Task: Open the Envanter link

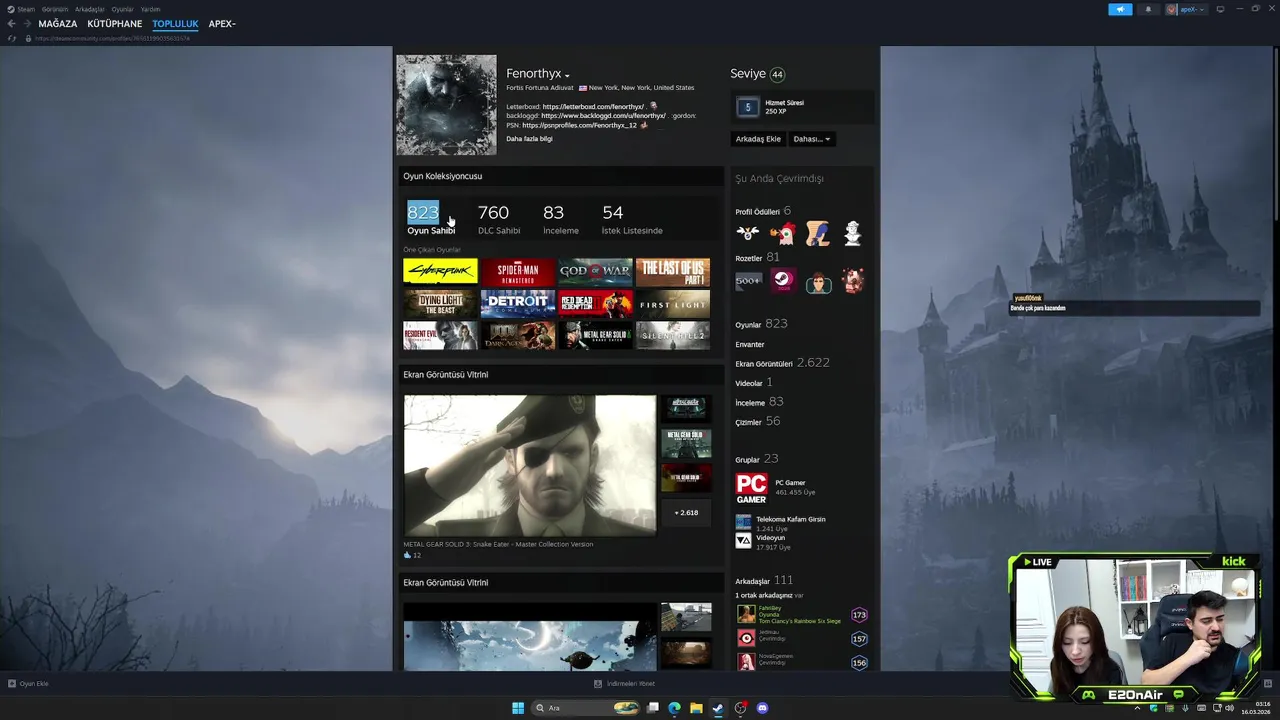Action: tap(750, 345)
